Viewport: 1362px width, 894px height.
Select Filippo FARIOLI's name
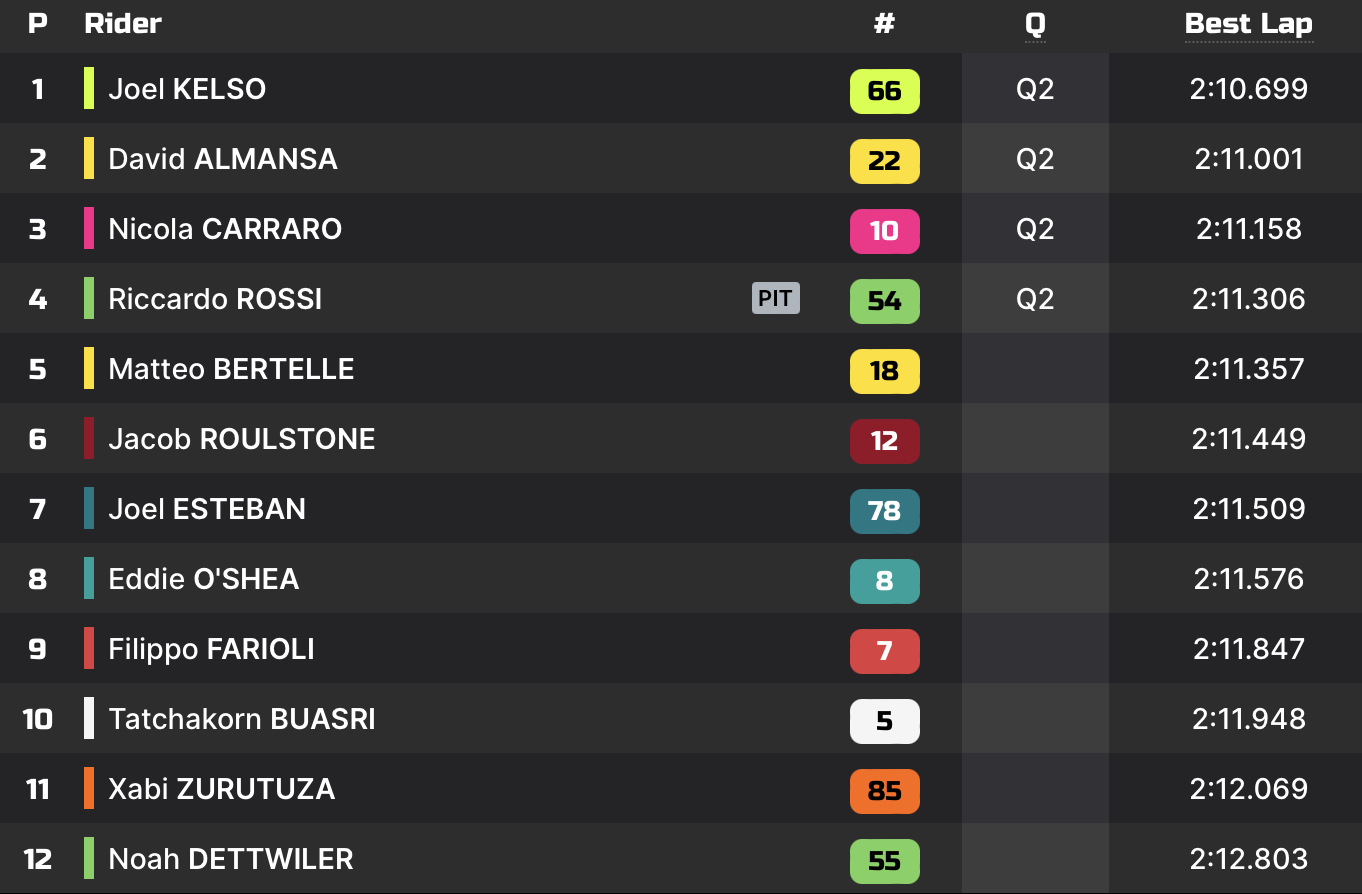[x=211, y=649]
